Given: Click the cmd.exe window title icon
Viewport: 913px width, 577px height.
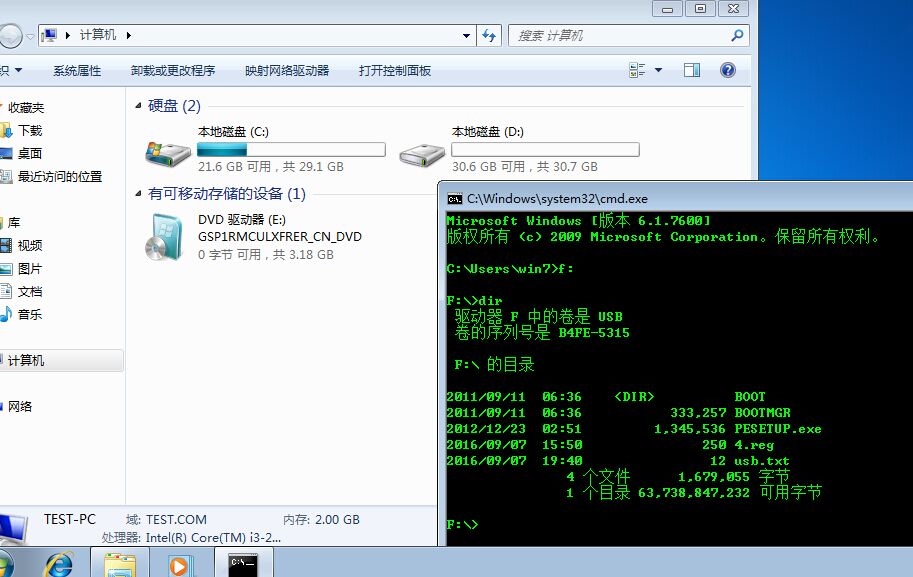Looking at the screenshot, I should coord(455,199).
